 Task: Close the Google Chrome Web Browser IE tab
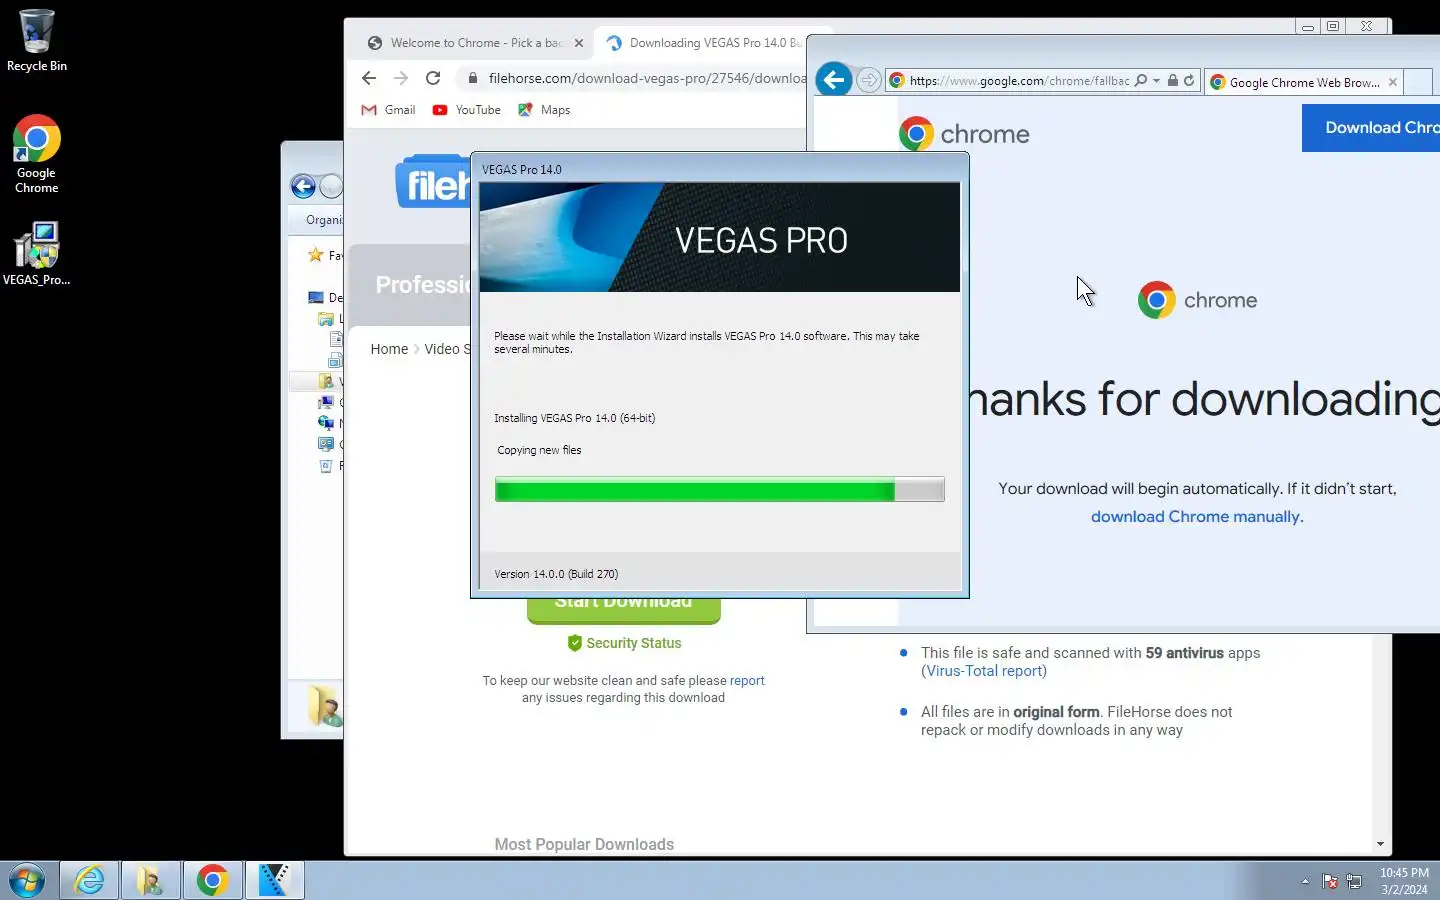(x=1393, y=82)
